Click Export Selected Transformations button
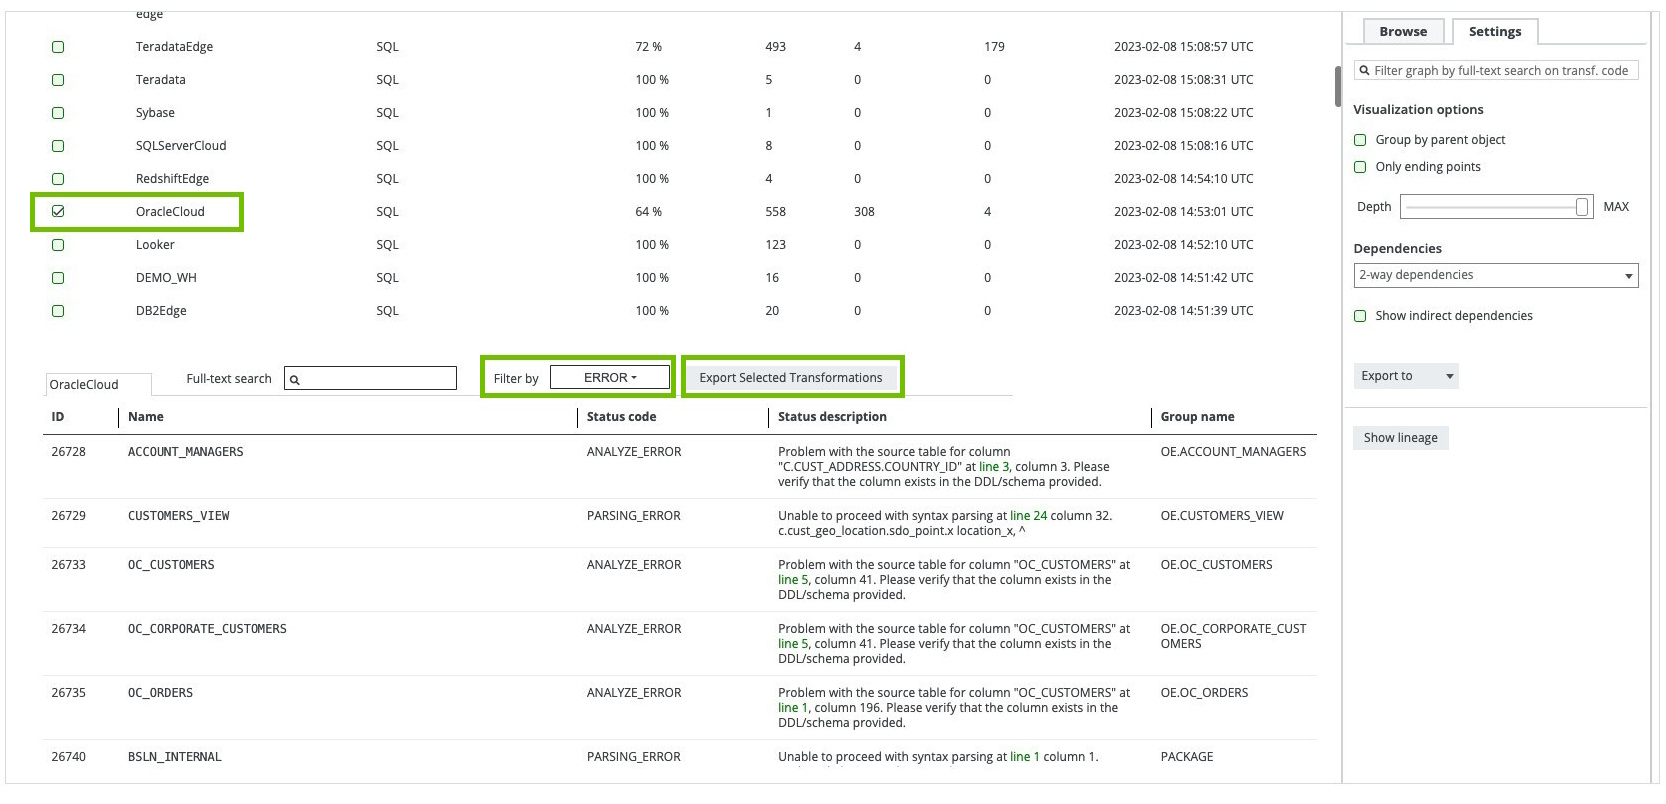 pyautogui.click(x=790, y=378)
